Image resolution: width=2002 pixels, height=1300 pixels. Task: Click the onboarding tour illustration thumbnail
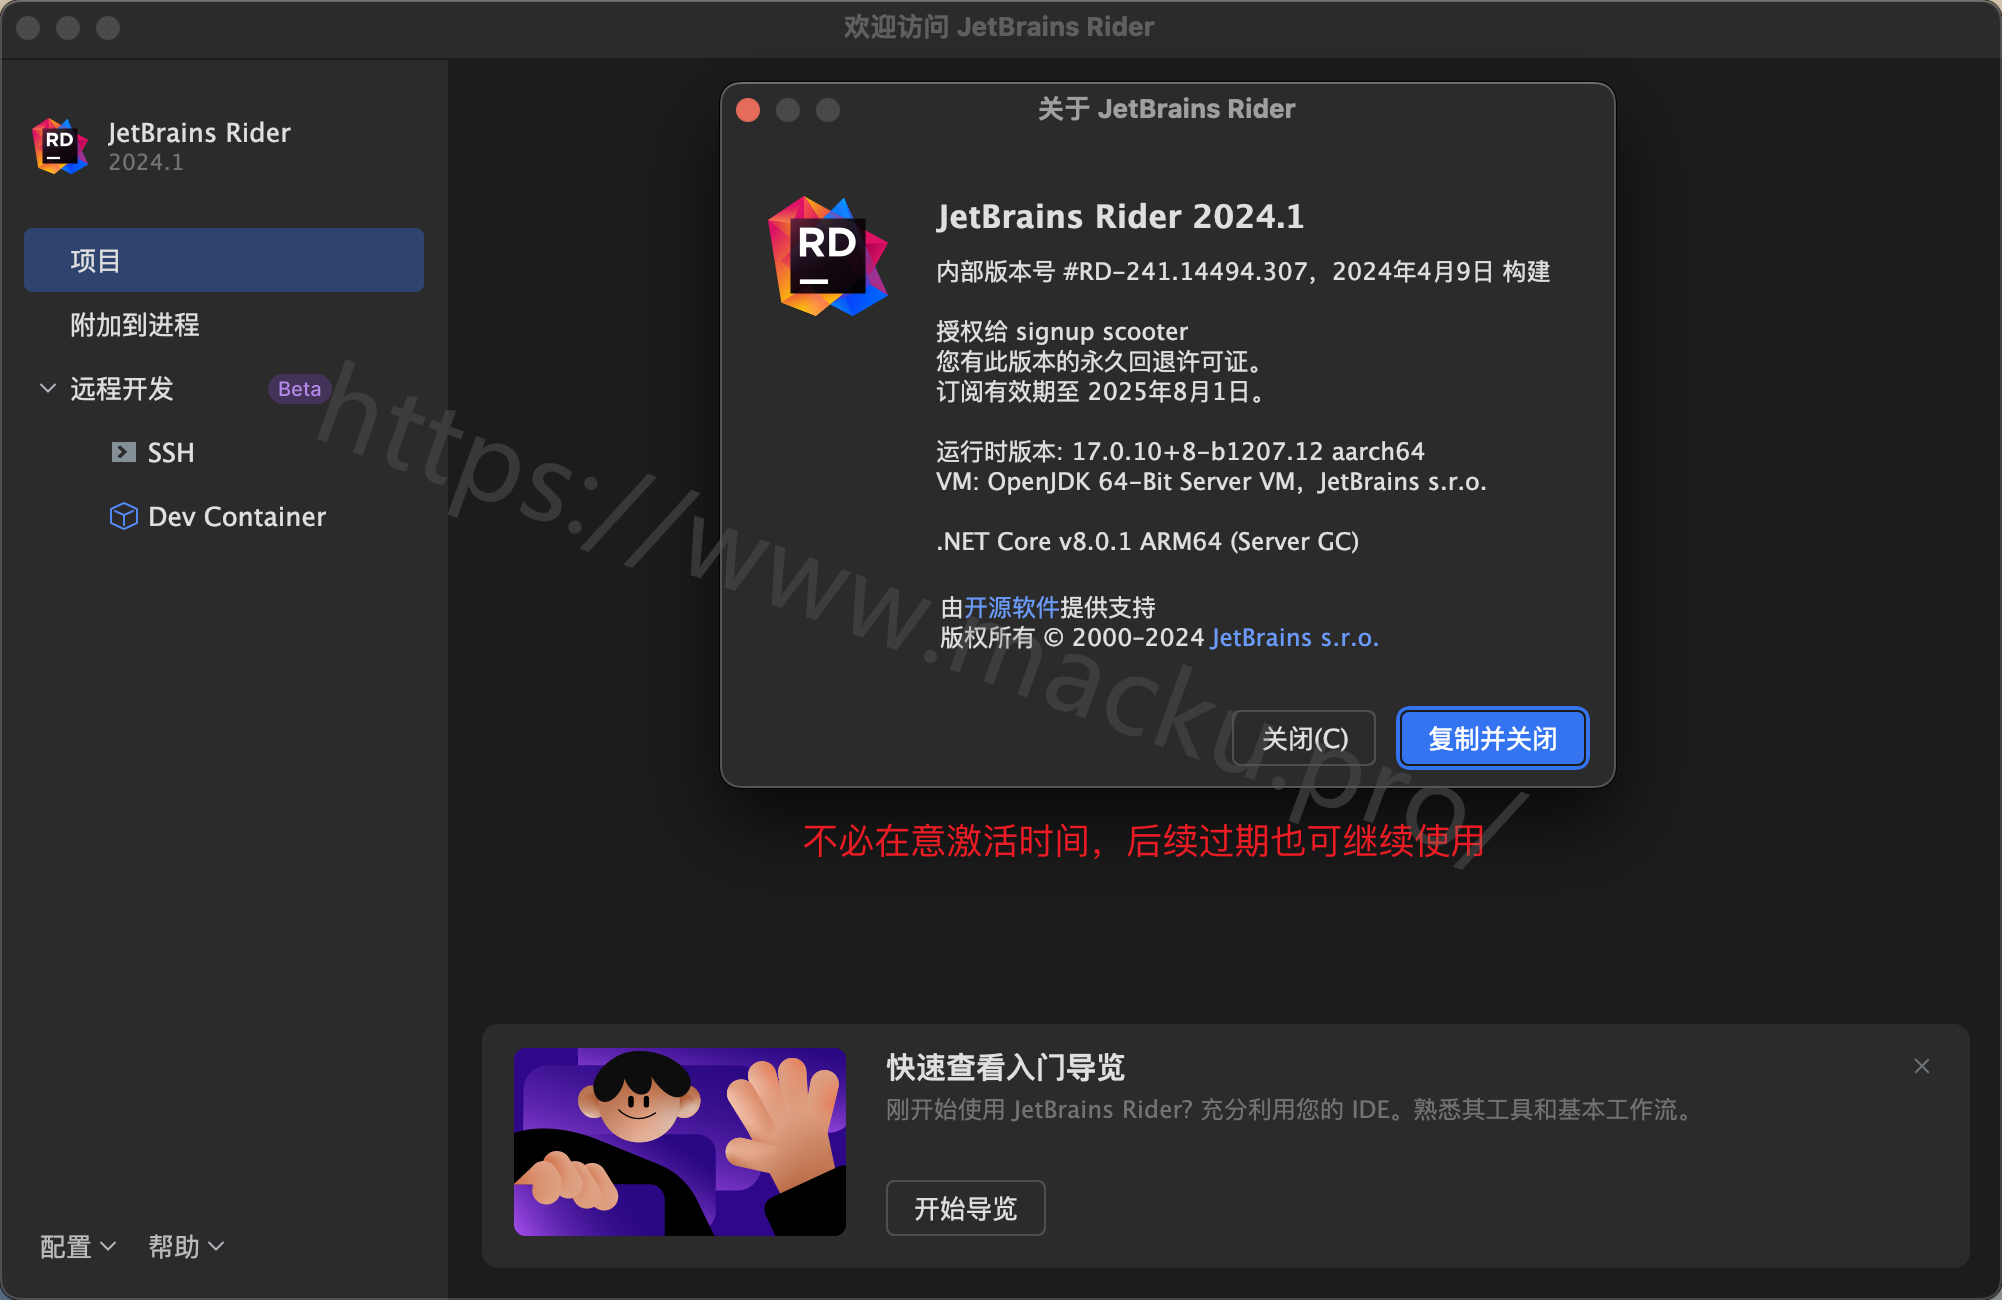coord(680,1142)
